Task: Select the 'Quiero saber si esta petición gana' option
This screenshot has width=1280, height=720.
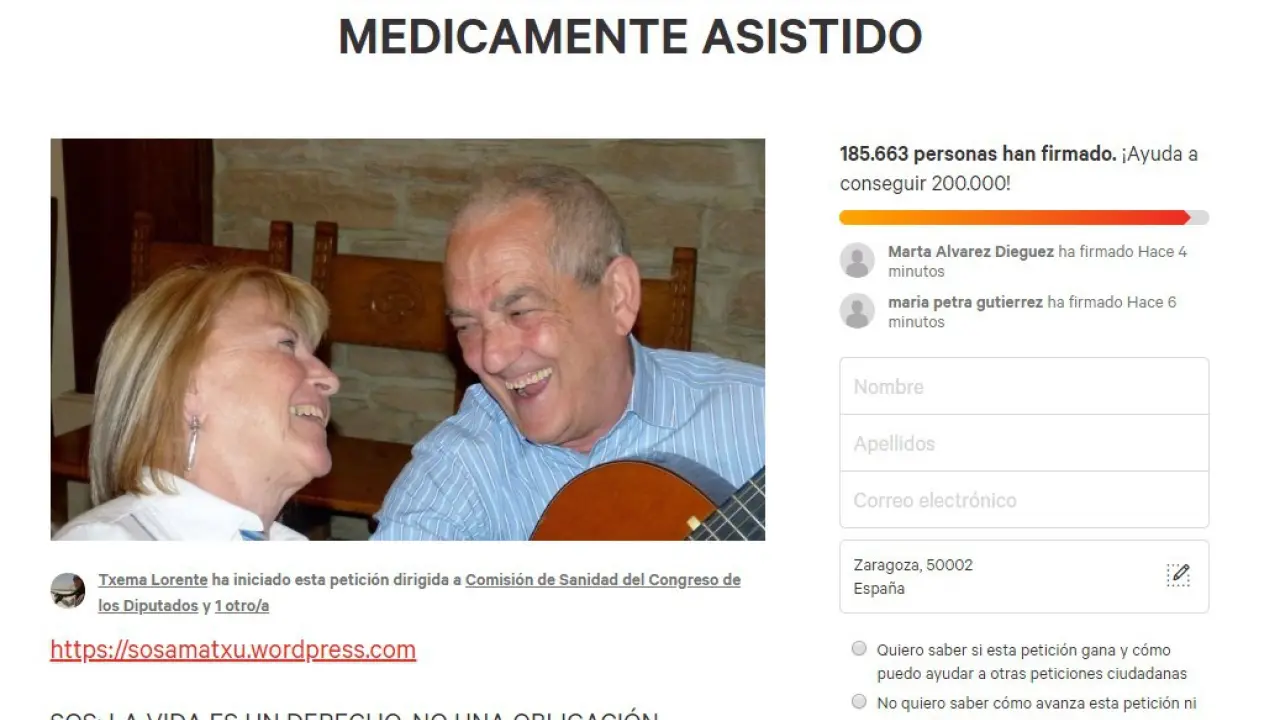Action: (859, 649)
